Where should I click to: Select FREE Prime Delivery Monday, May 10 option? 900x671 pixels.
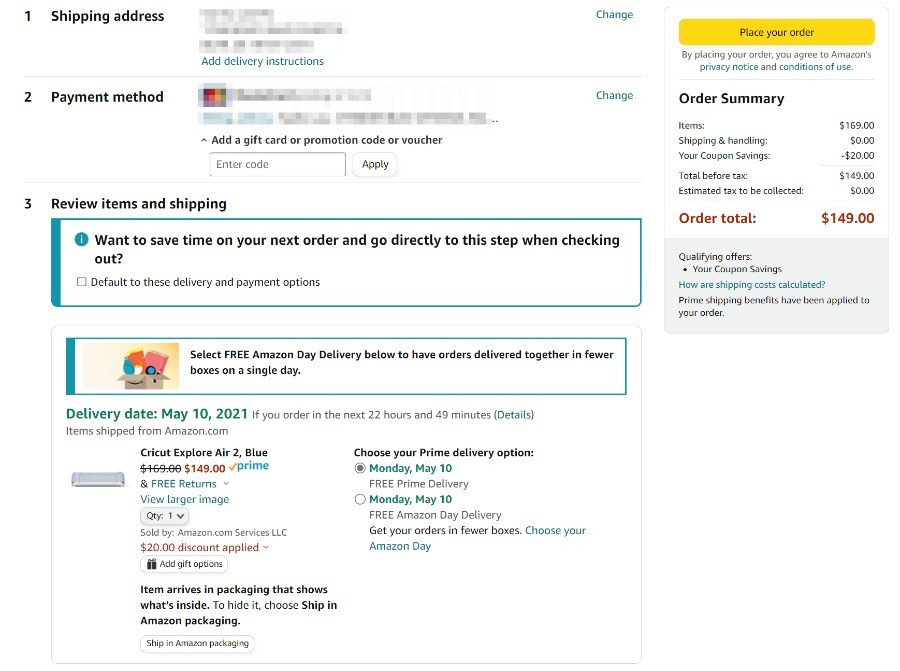[360, 468]
